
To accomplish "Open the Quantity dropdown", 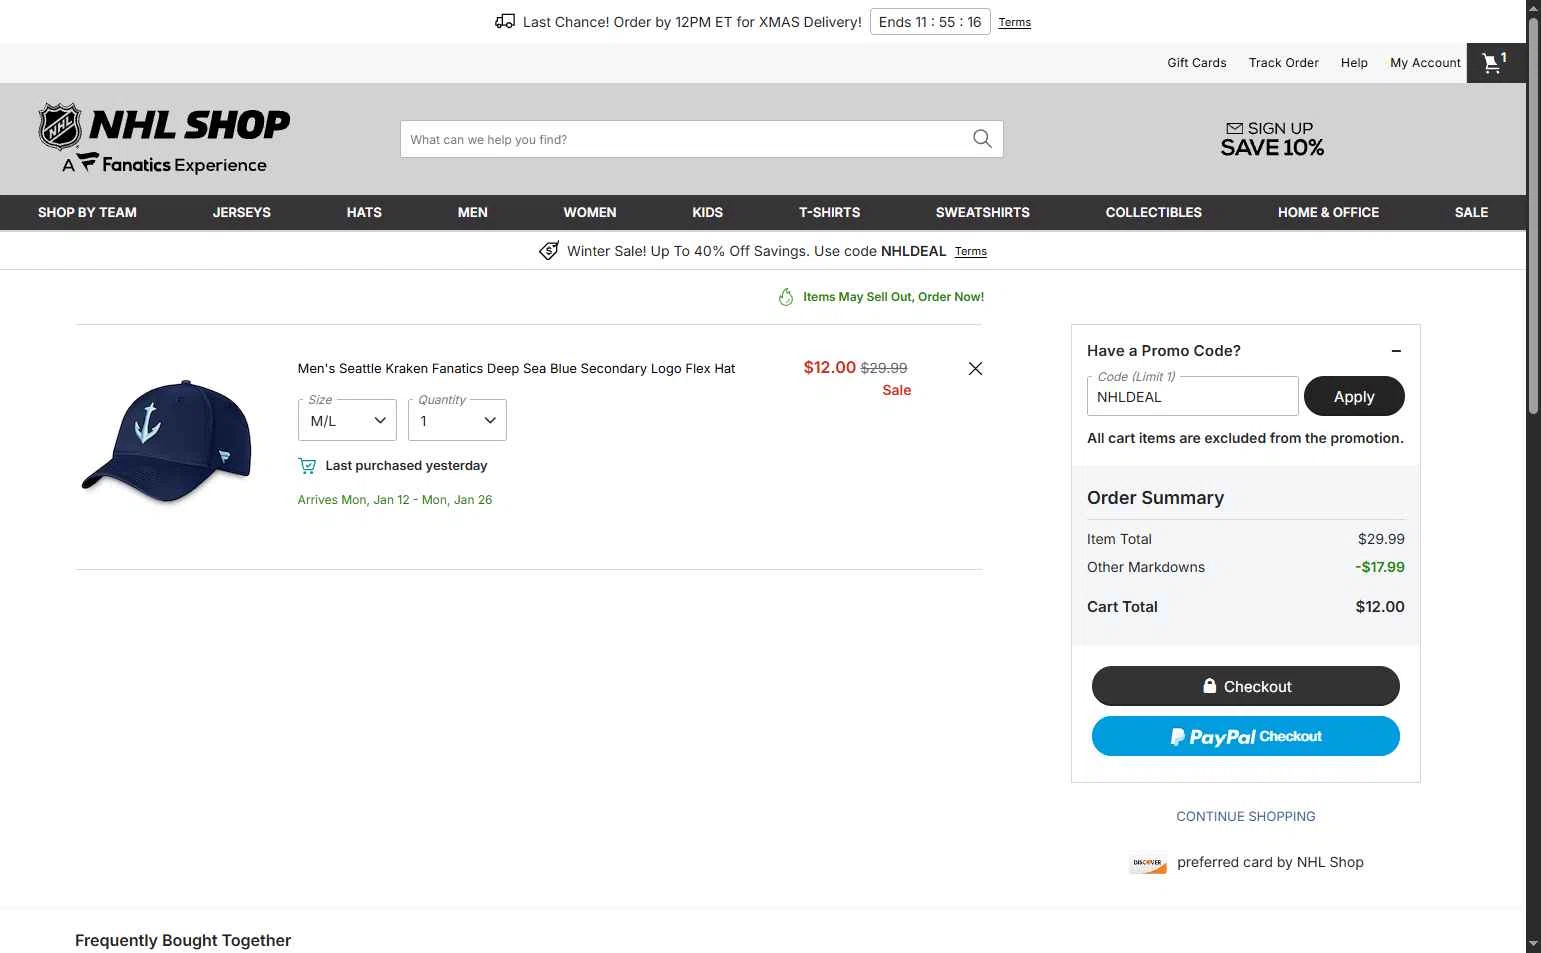I will 457,420.
